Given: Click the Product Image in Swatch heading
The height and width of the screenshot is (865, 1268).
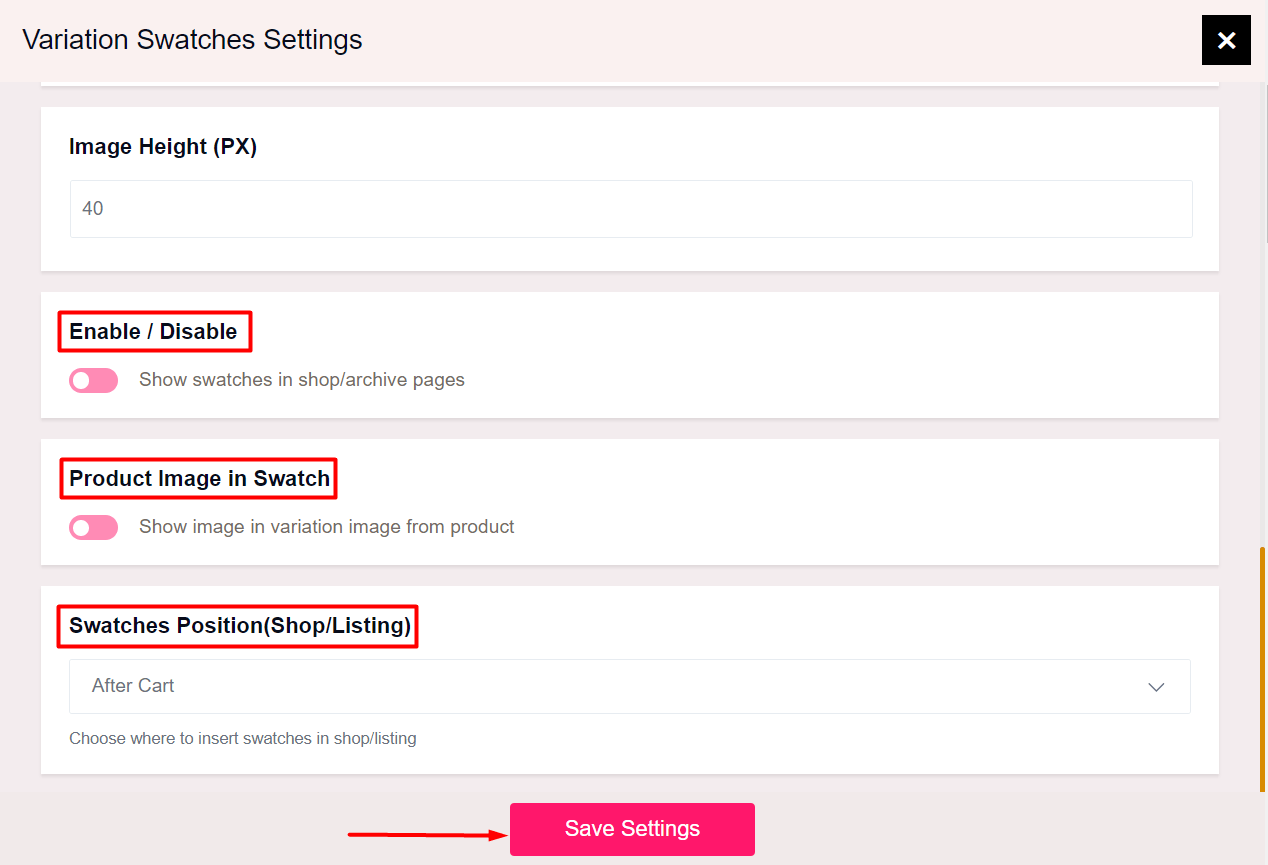Looking at the screenshot, I should (x=197, y=478).
